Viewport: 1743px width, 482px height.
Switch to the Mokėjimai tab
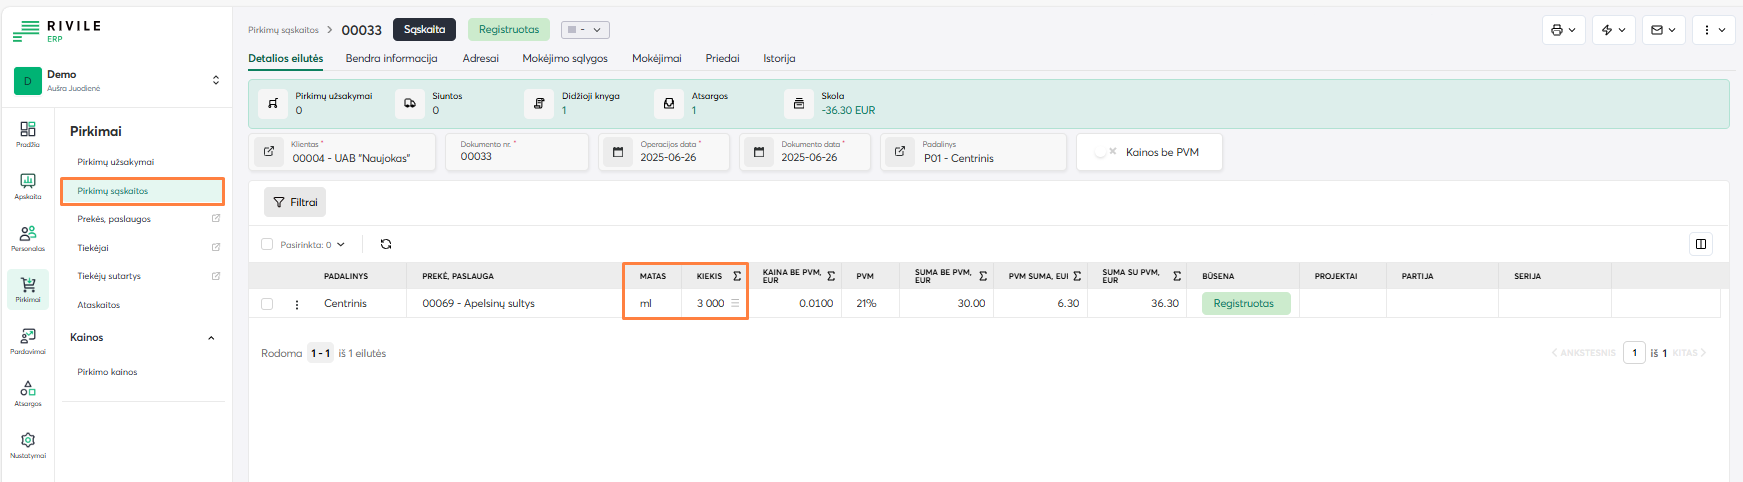(656, 58)
